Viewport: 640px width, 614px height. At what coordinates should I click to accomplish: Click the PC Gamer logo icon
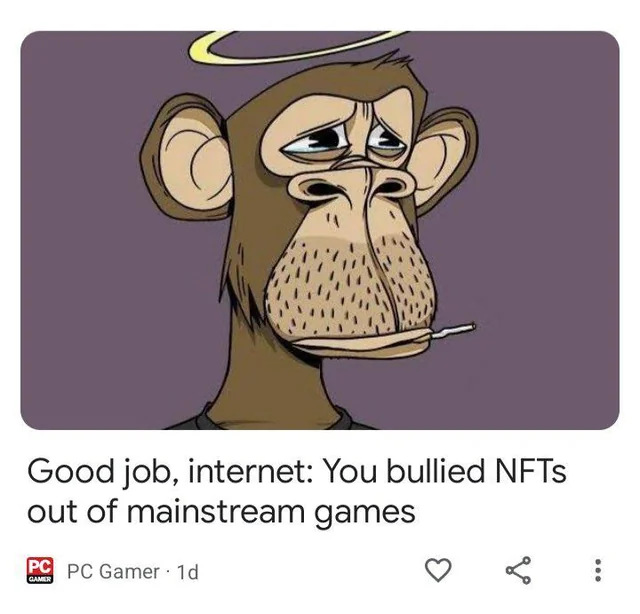[40, 570]
